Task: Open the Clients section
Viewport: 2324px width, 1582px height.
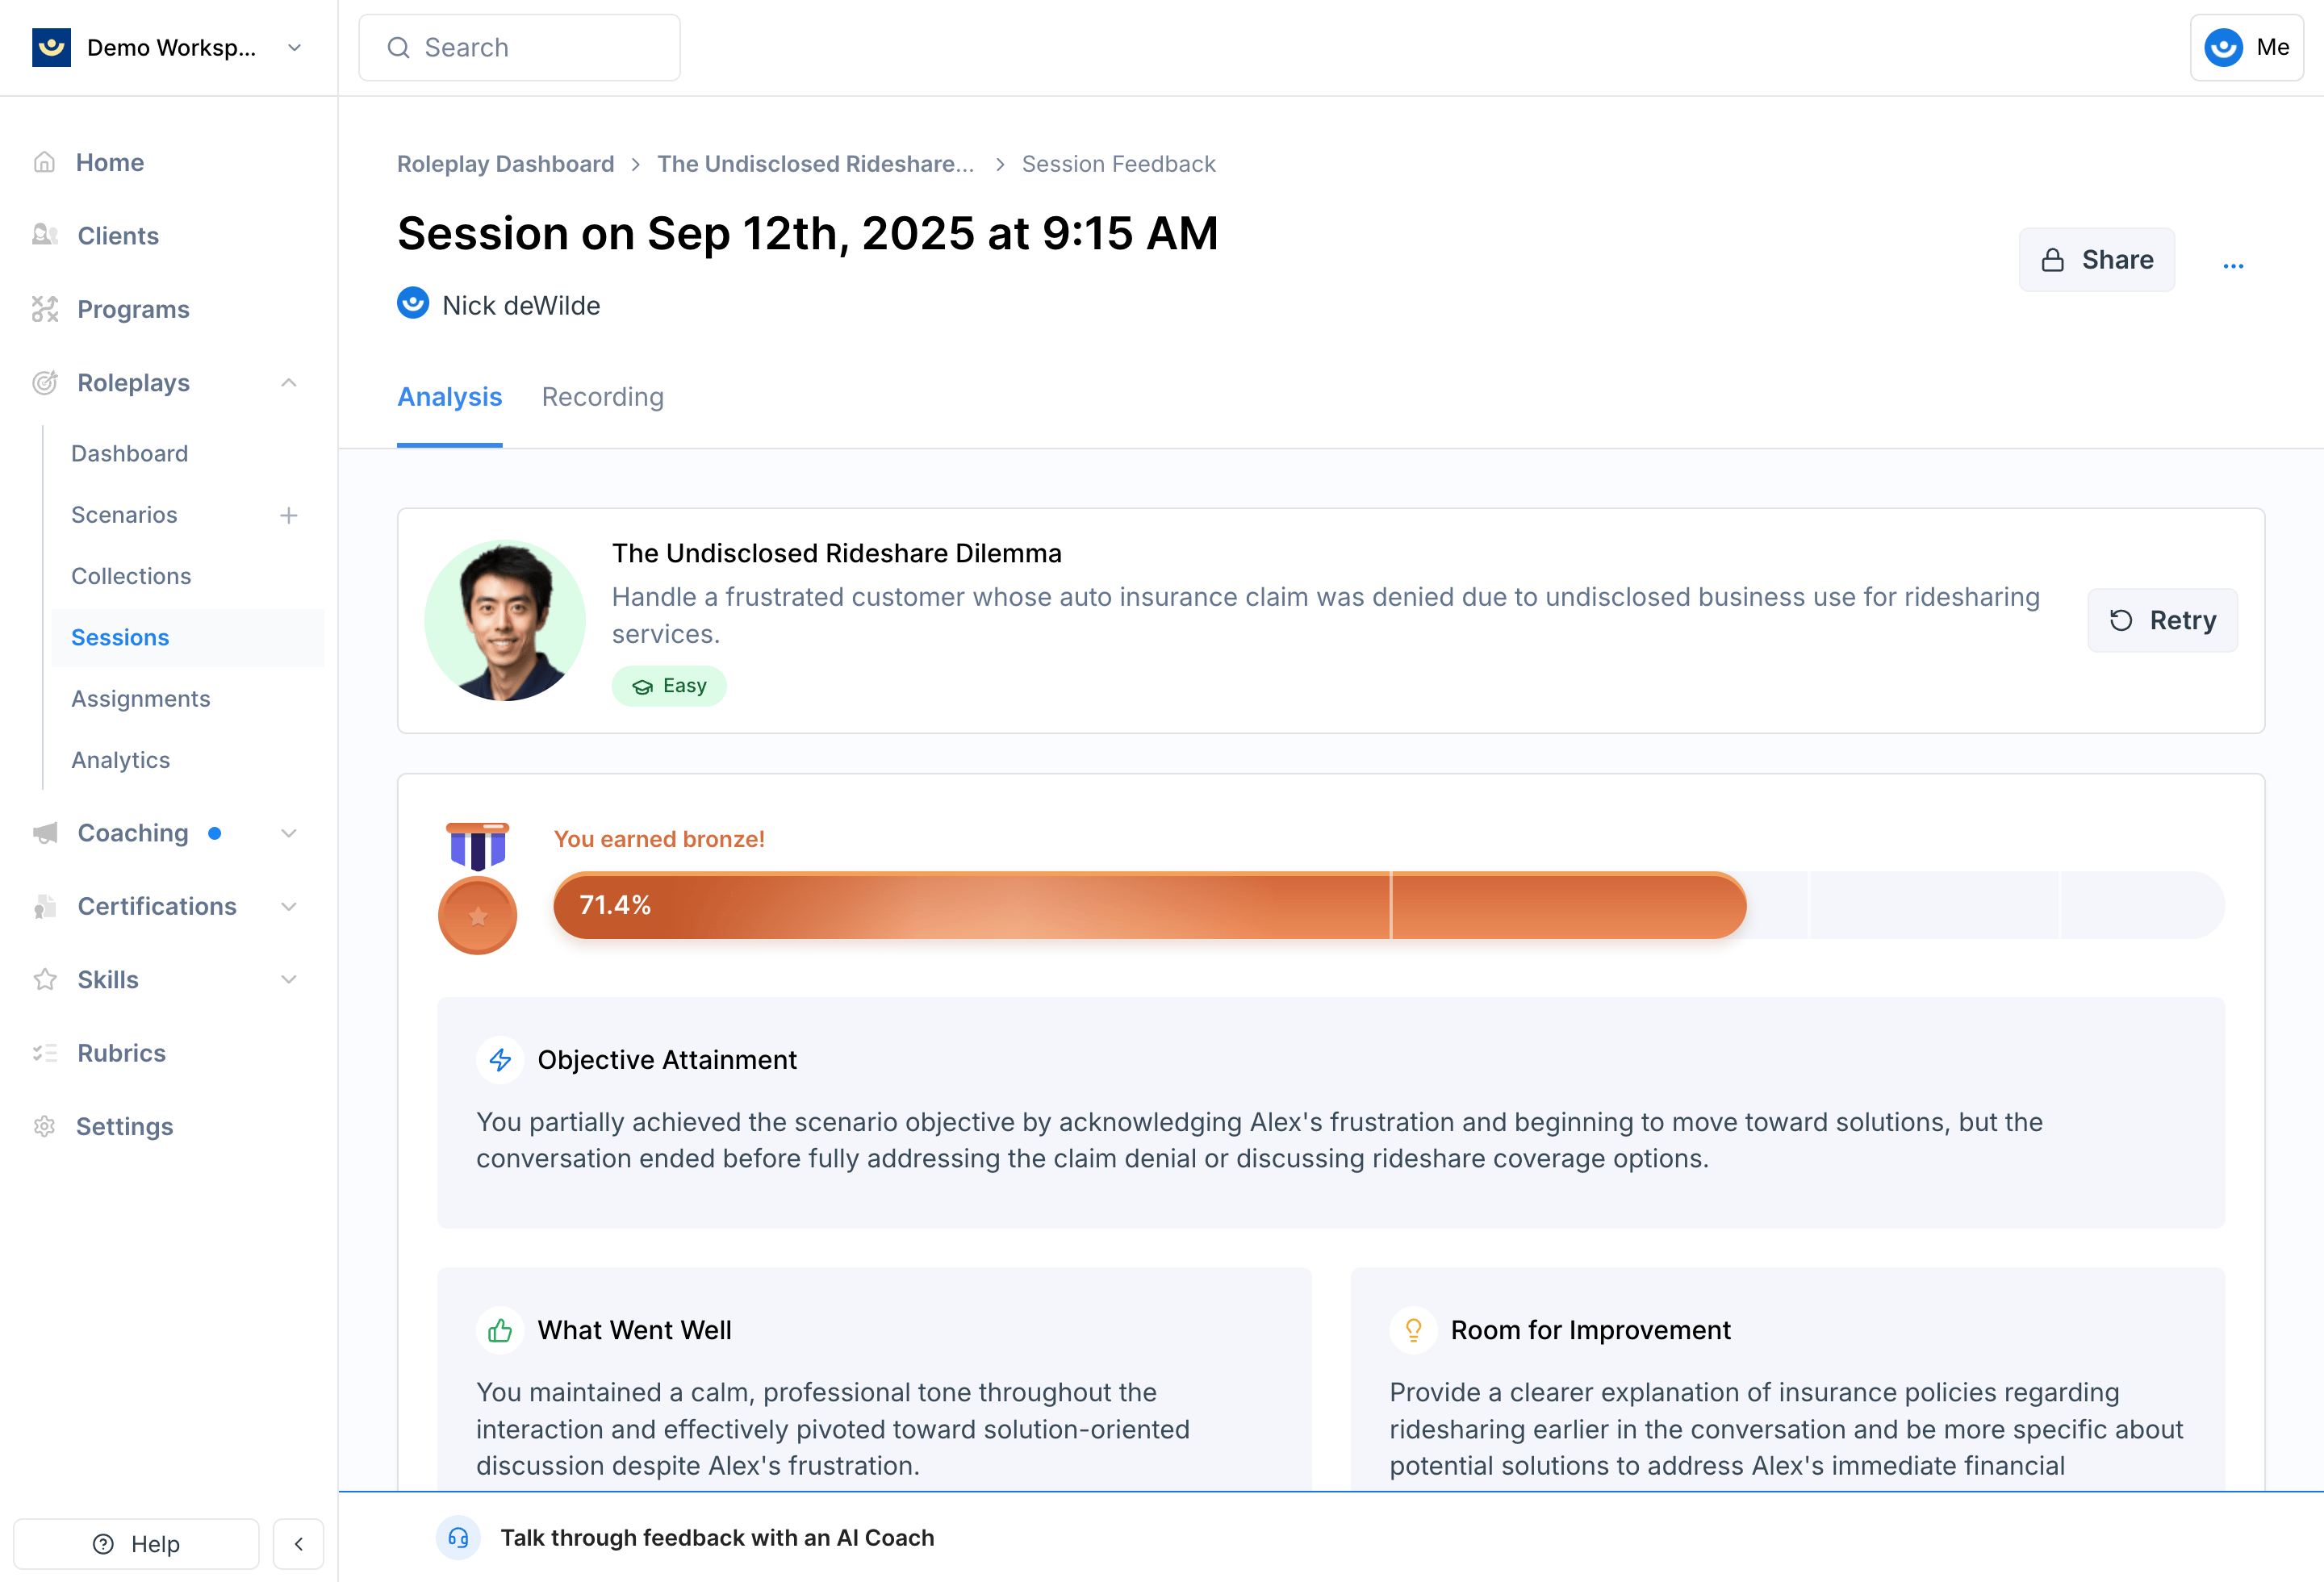Action: [x=96, y=236]
